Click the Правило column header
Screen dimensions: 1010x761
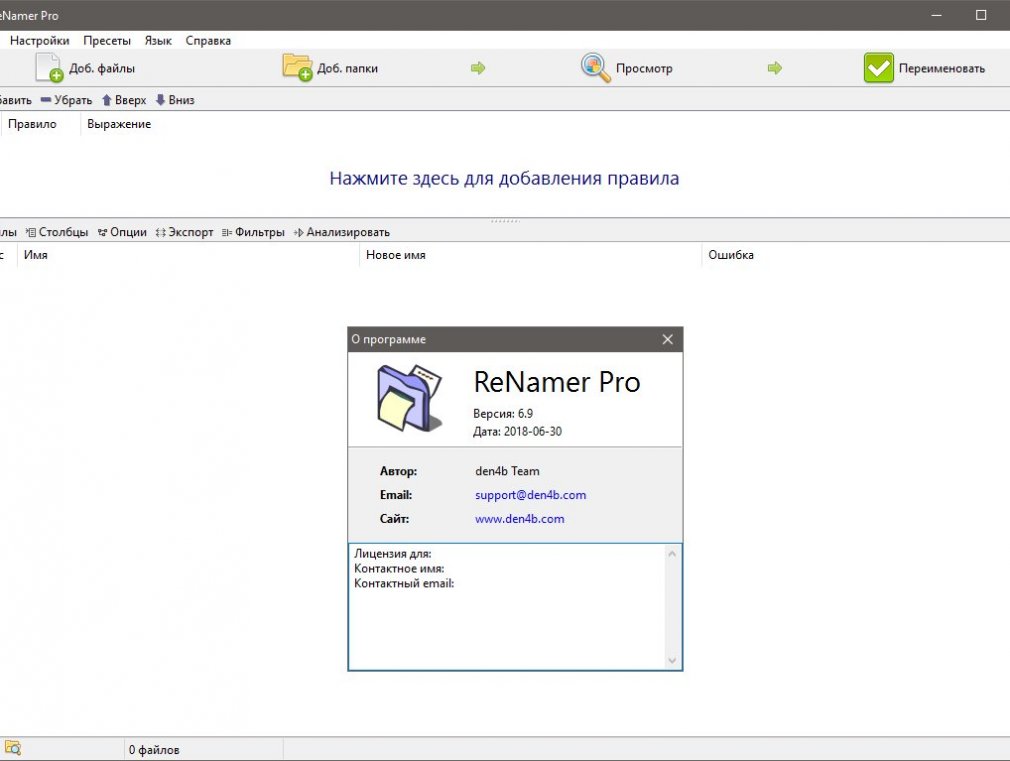point(32,124)
